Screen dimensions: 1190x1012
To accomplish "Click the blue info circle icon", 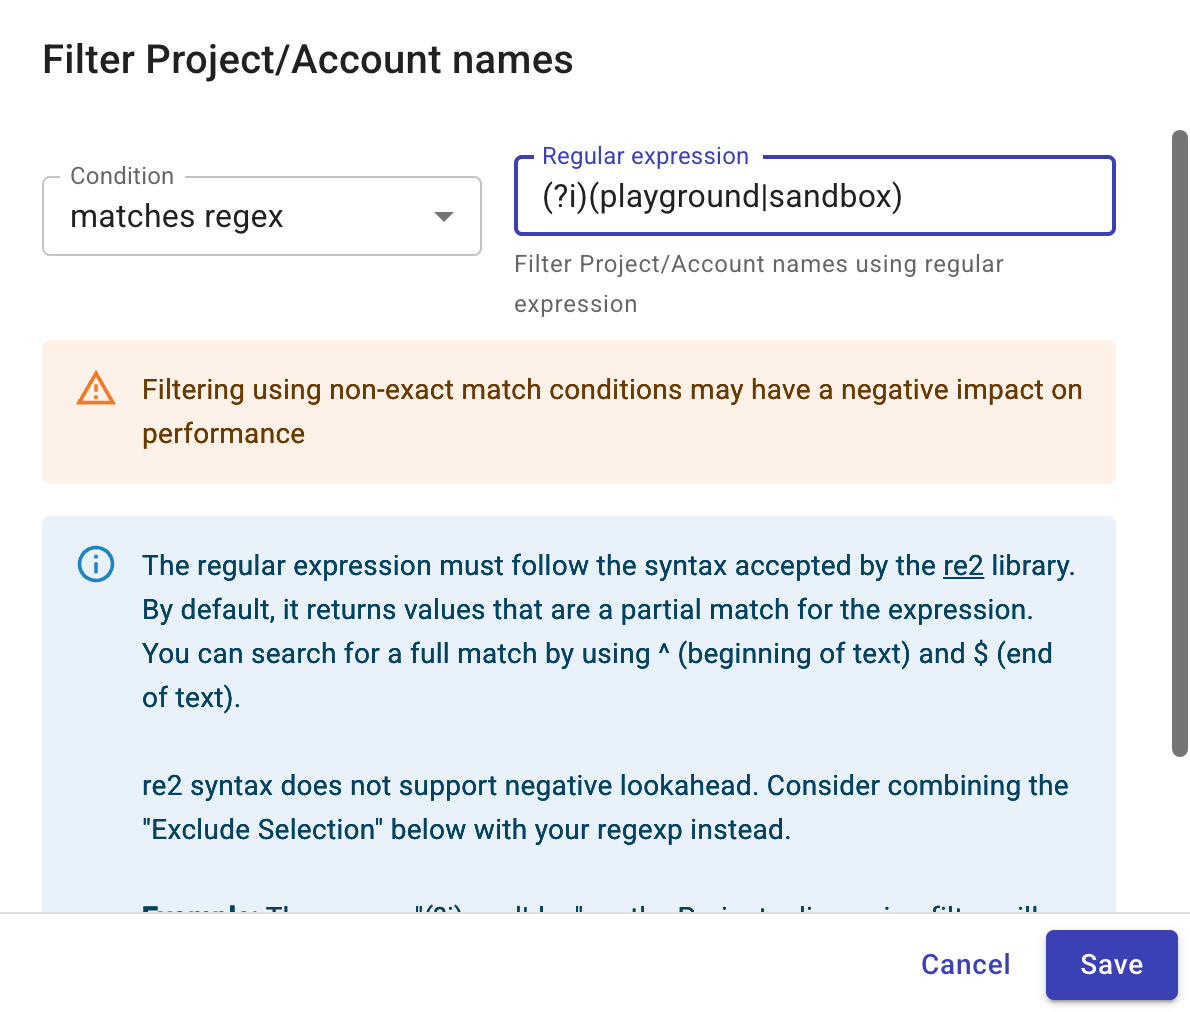I will [96, 564].
